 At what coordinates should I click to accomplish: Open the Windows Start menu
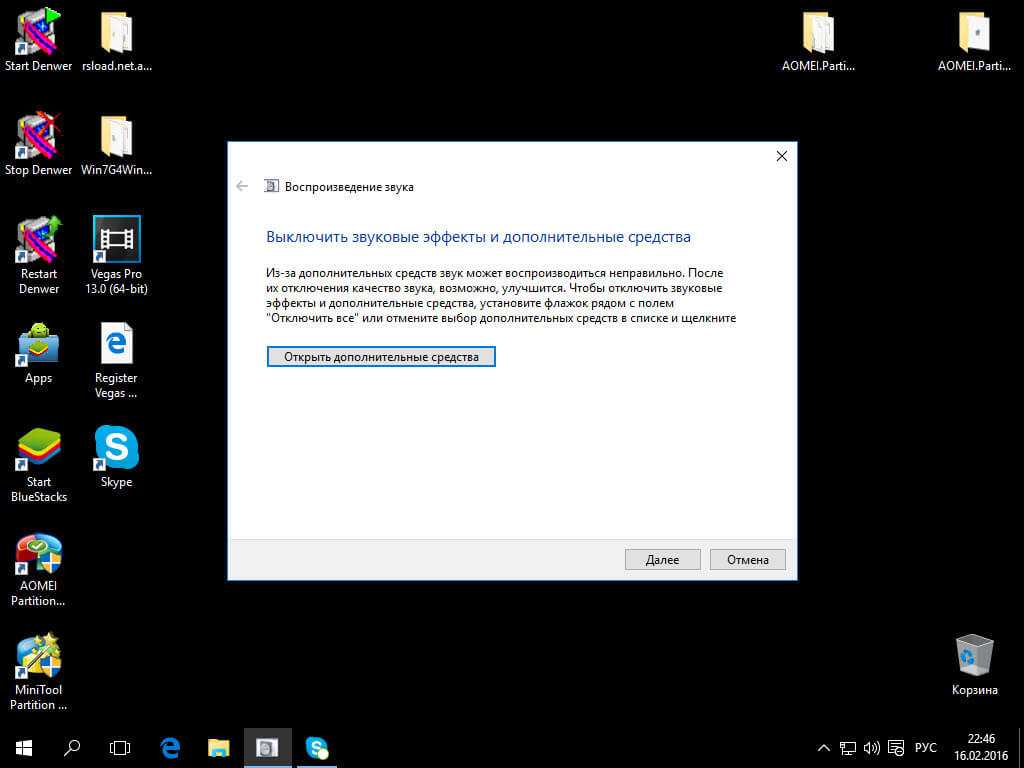(x=24, y=747)
